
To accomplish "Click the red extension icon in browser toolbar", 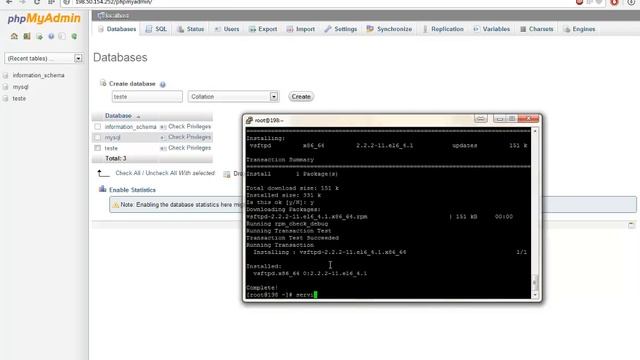I will tap(614, 2).
